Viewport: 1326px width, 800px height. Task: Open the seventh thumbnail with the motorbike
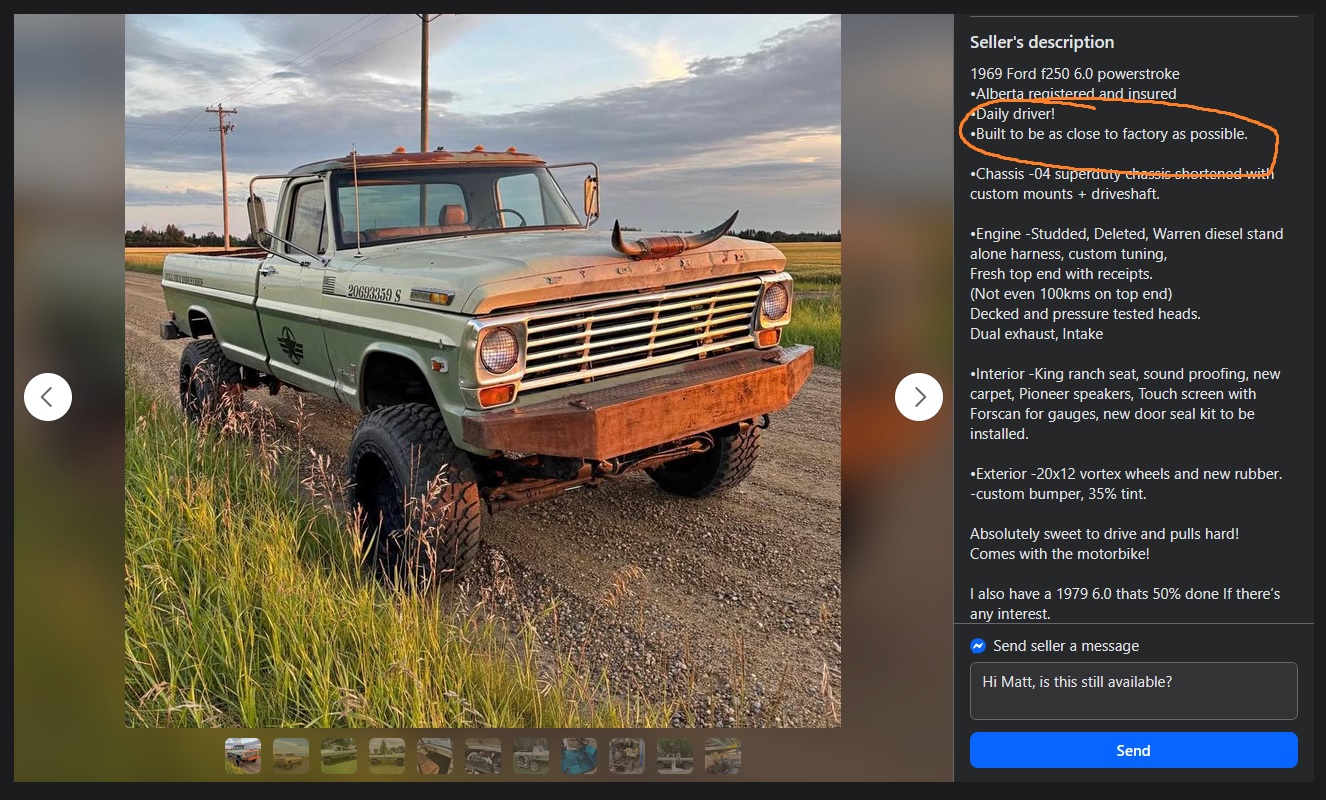(x=531, y=756)
